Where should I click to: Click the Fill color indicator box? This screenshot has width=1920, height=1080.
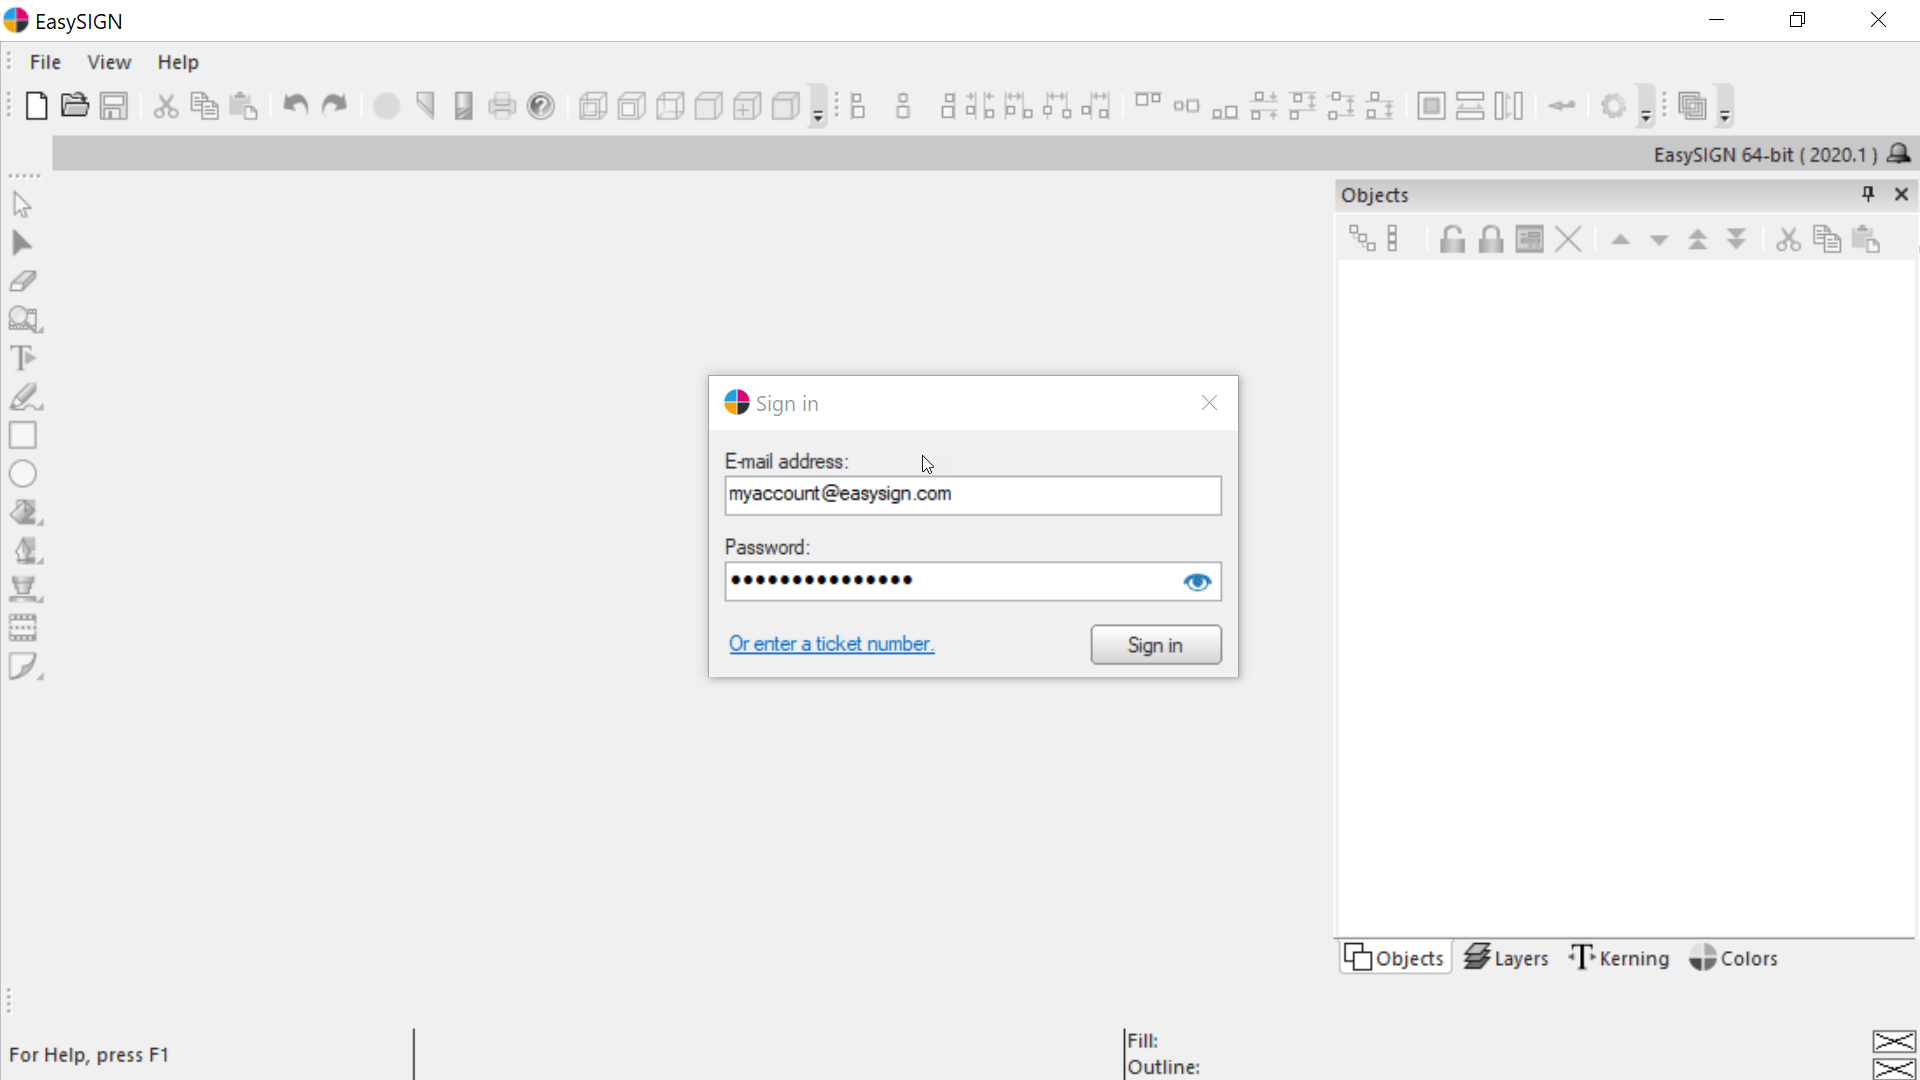pyautogui.click(x=1893, y=1042)
